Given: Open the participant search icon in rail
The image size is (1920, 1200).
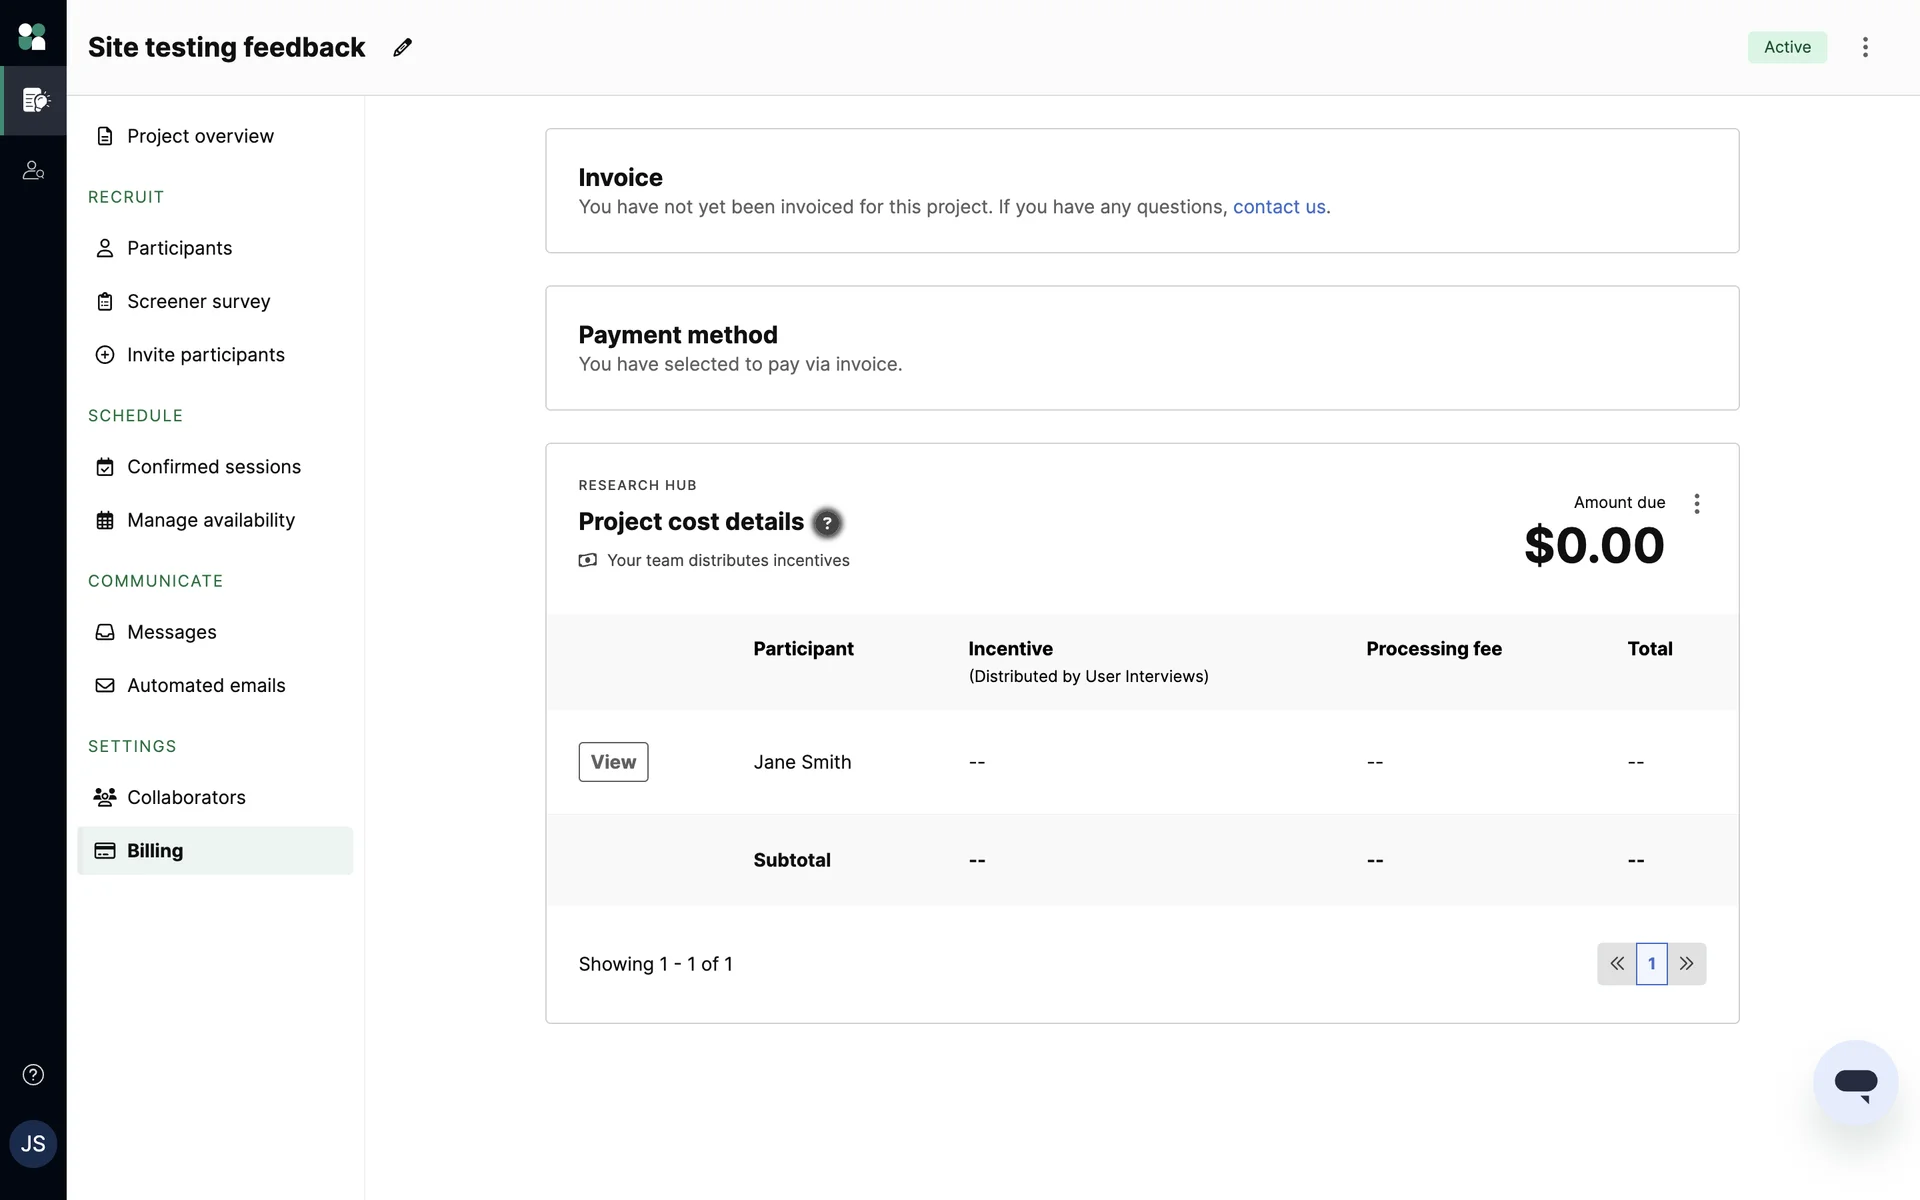Looking at the screenshot, I should 34,171.
